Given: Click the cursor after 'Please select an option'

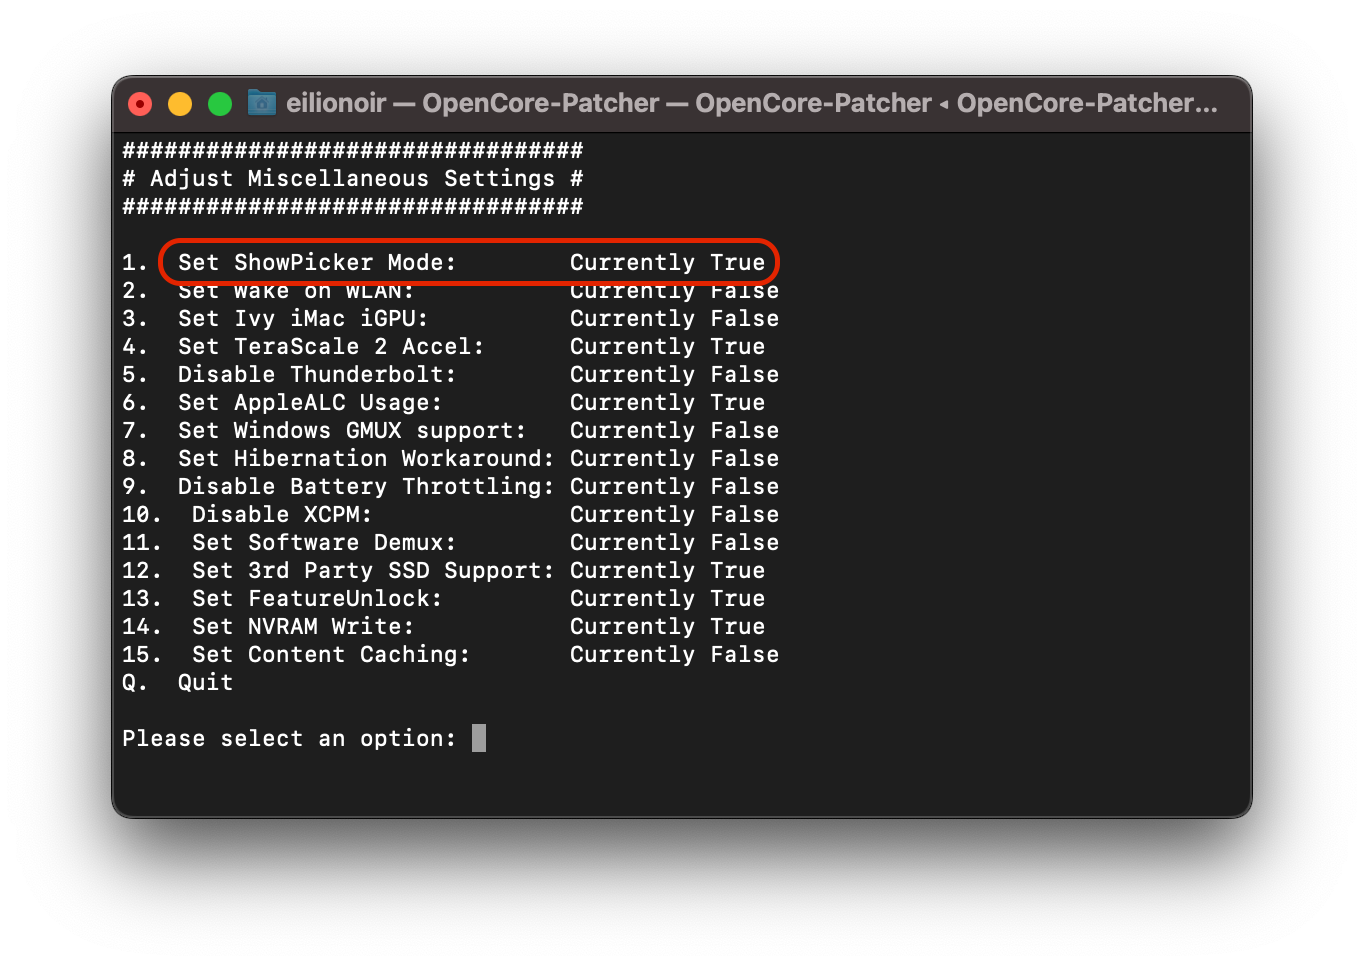Looking at the screenshot, I should [479, 738].
